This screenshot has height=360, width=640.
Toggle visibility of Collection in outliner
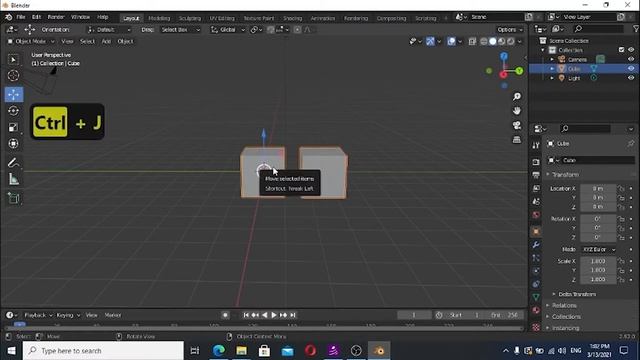(631, 50)
